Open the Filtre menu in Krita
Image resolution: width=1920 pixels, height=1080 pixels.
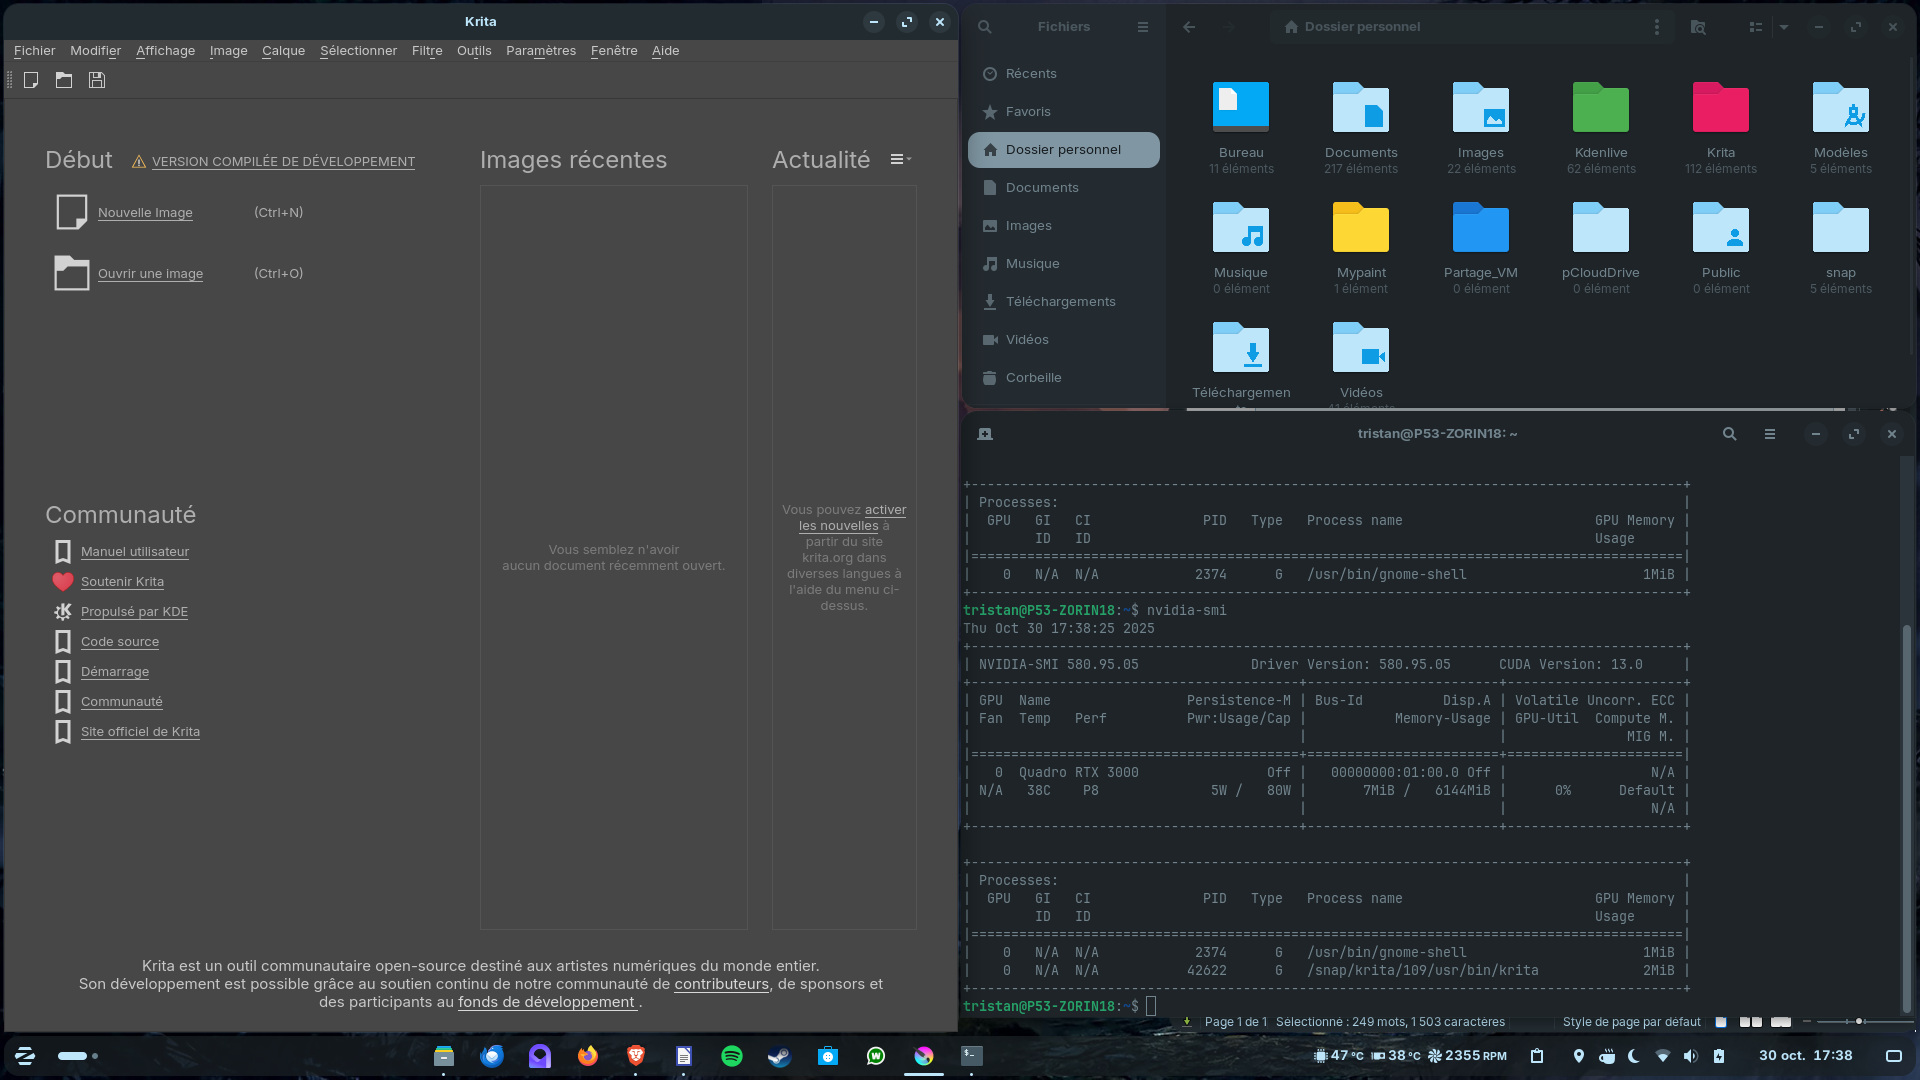click(x=426, y=51)
